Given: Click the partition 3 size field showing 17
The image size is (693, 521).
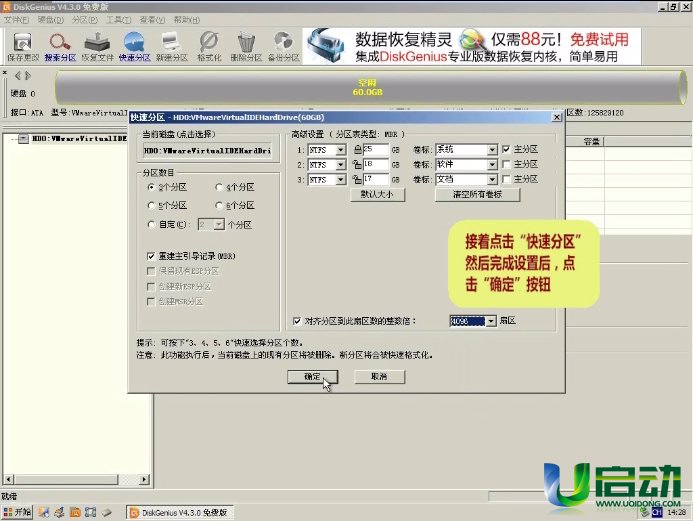Looking at the screenshot, I should point(376,179).
